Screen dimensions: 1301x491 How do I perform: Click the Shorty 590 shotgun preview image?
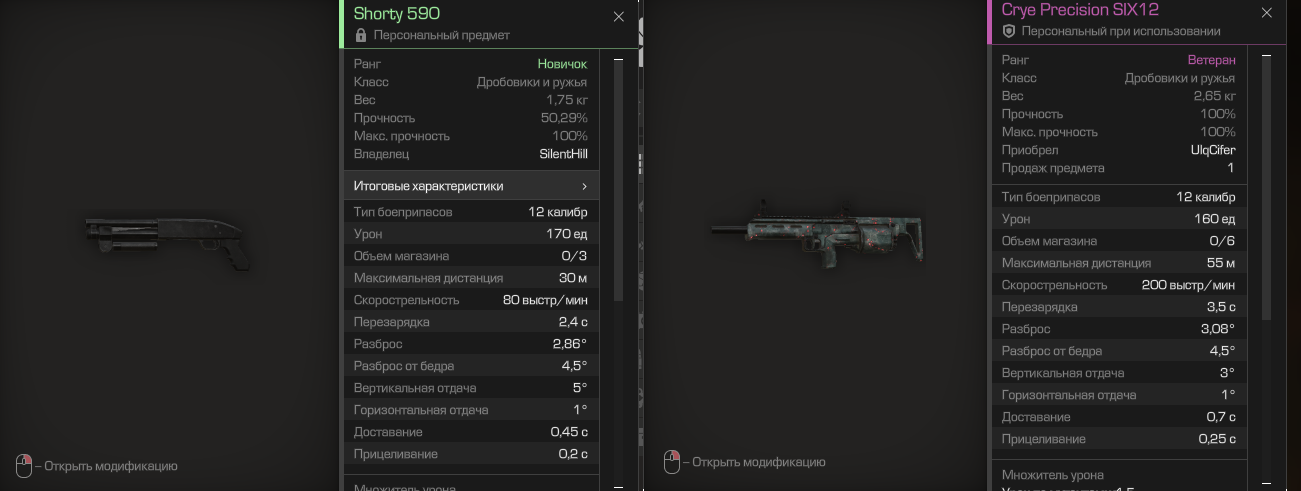[166, 235]
